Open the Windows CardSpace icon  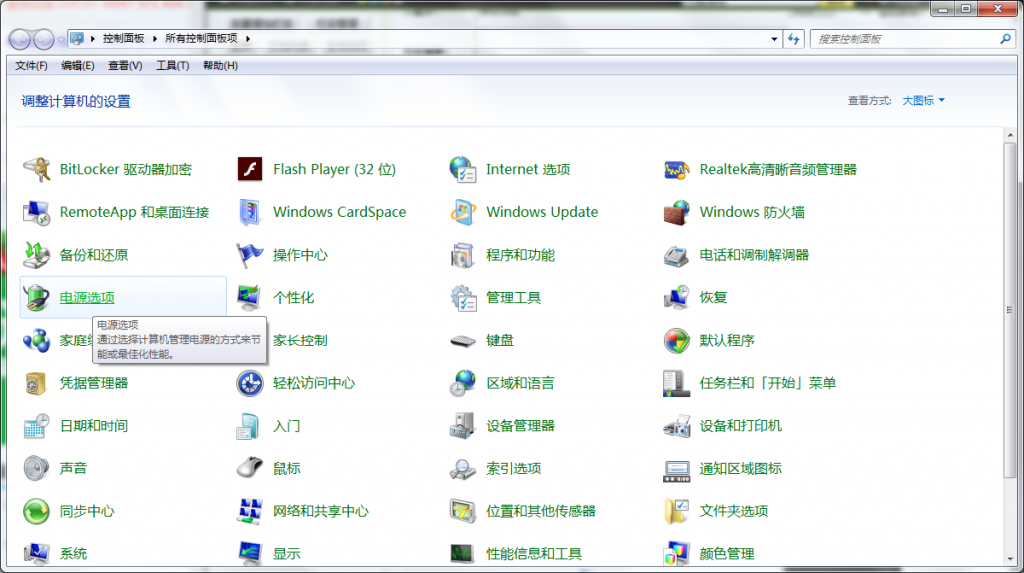tap(249, 212)
